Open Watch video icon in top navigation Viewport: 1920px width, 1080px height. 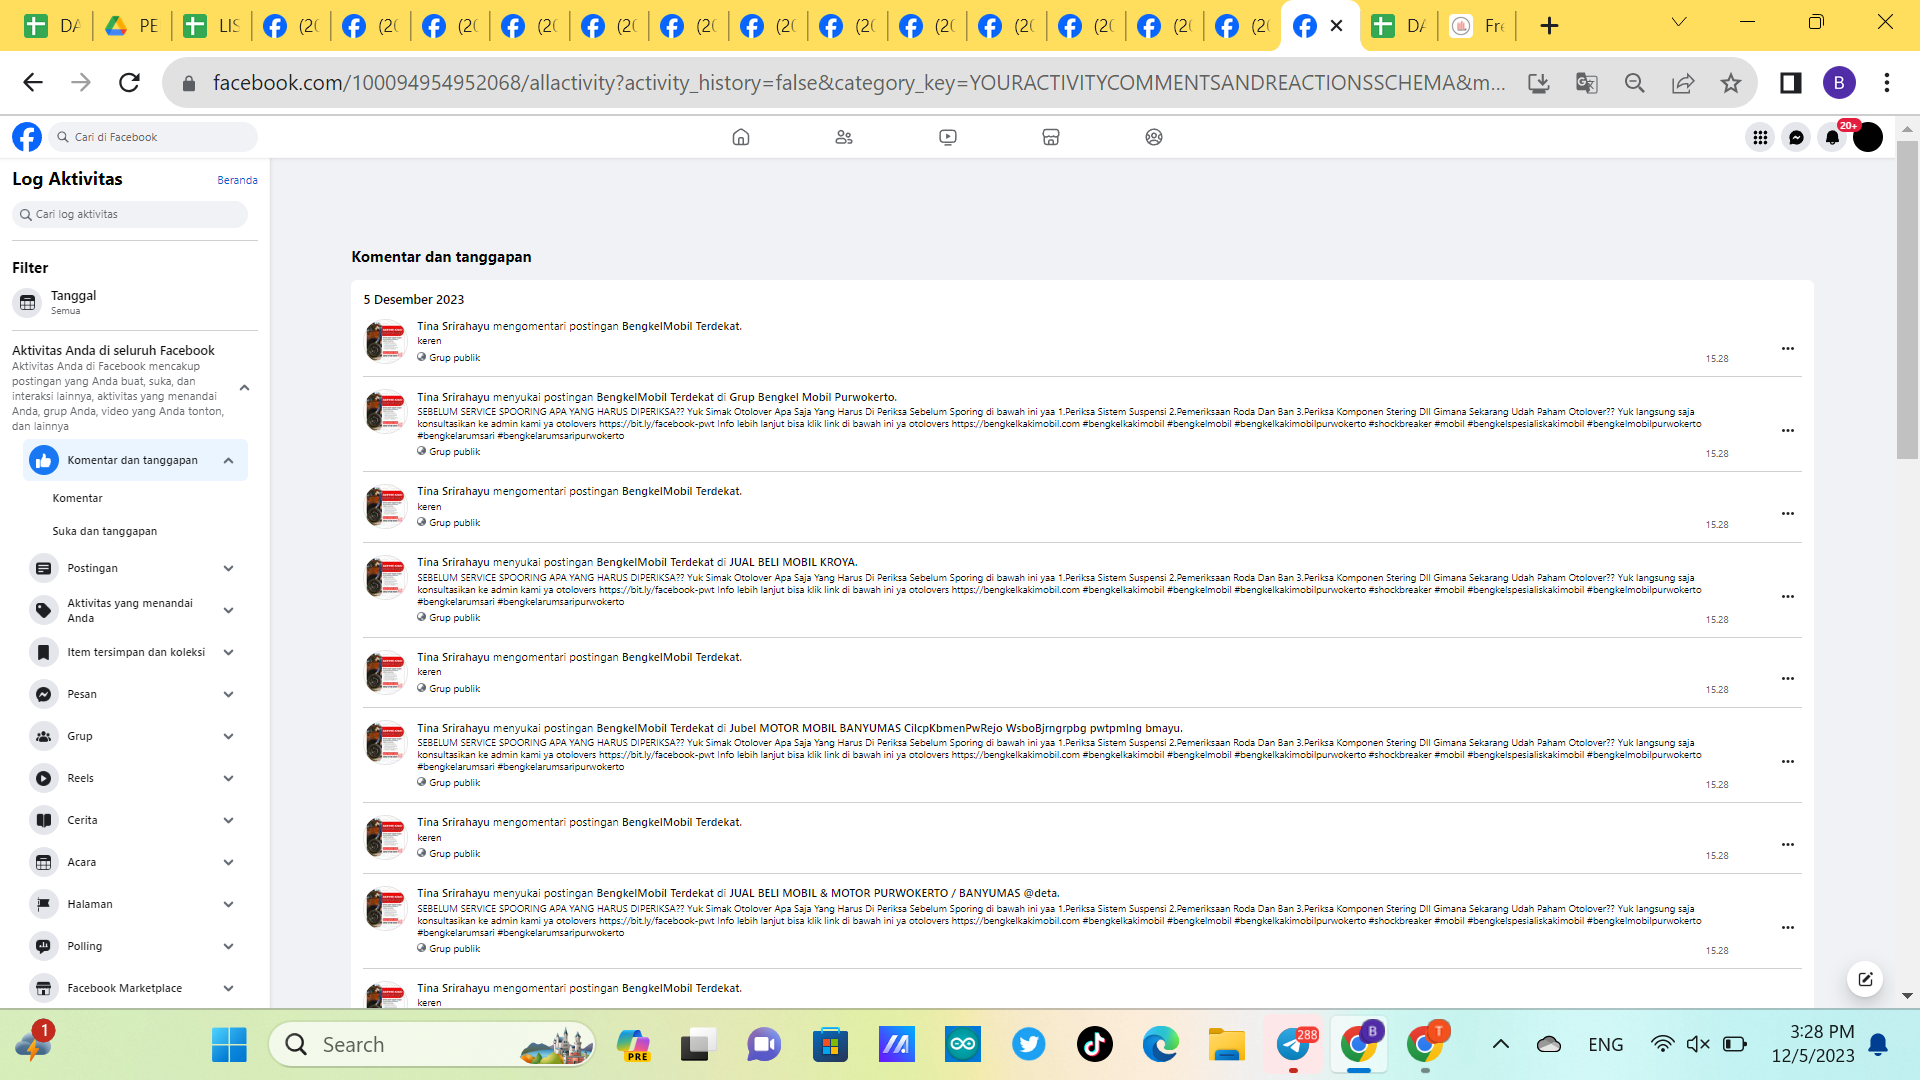pos(948,137)
